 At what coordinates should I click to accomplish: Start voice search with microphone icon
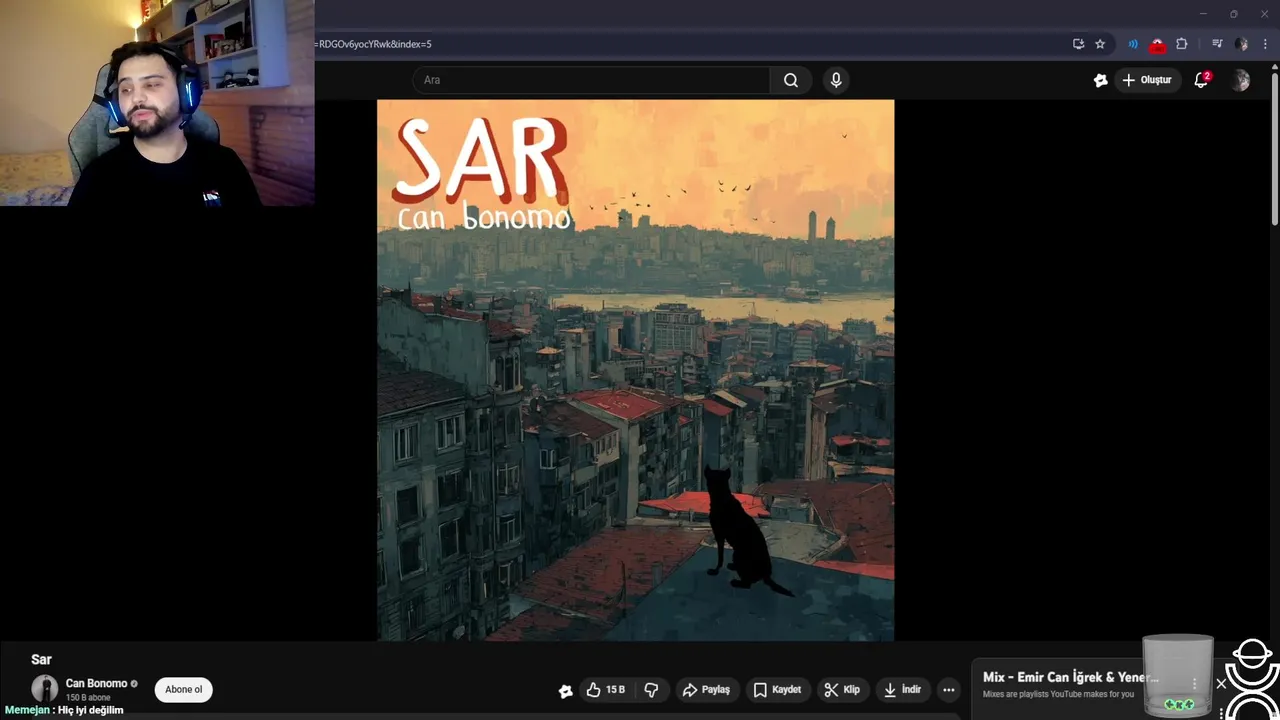(x=836, y=80)
